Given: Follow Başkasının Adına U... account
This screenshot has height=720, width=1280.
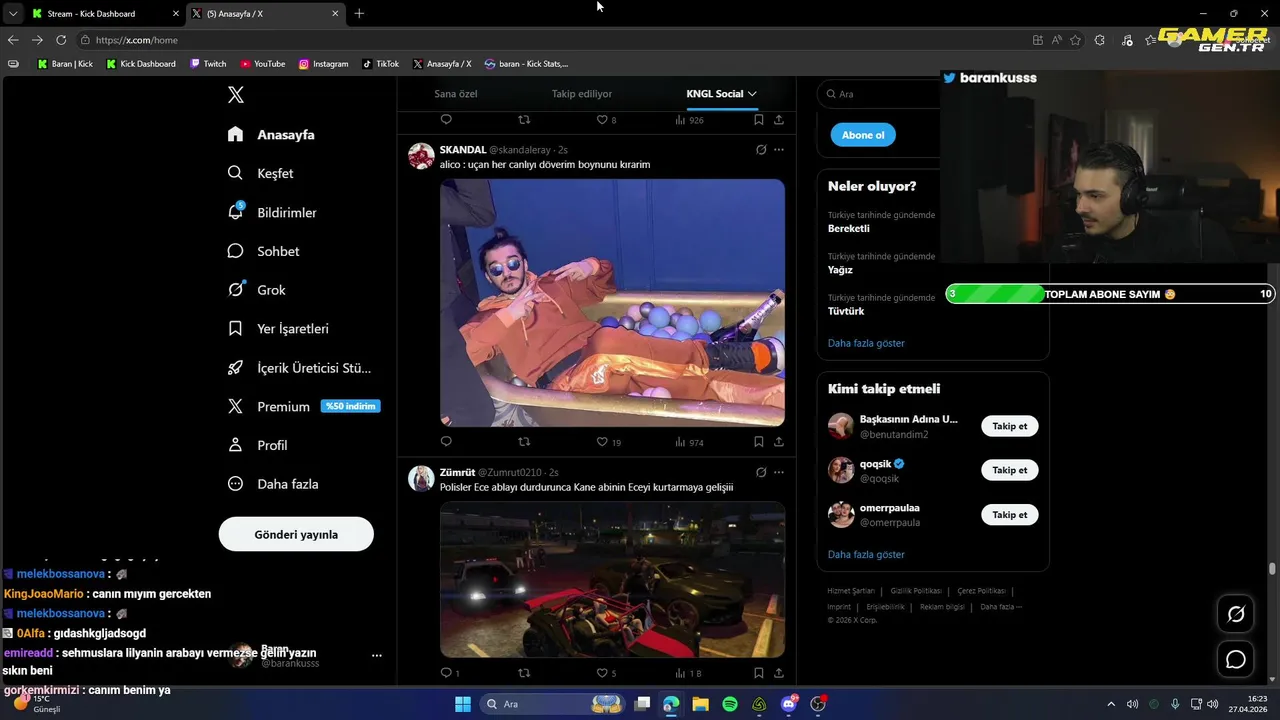Looking at the screenshot, I should 1009,426.
